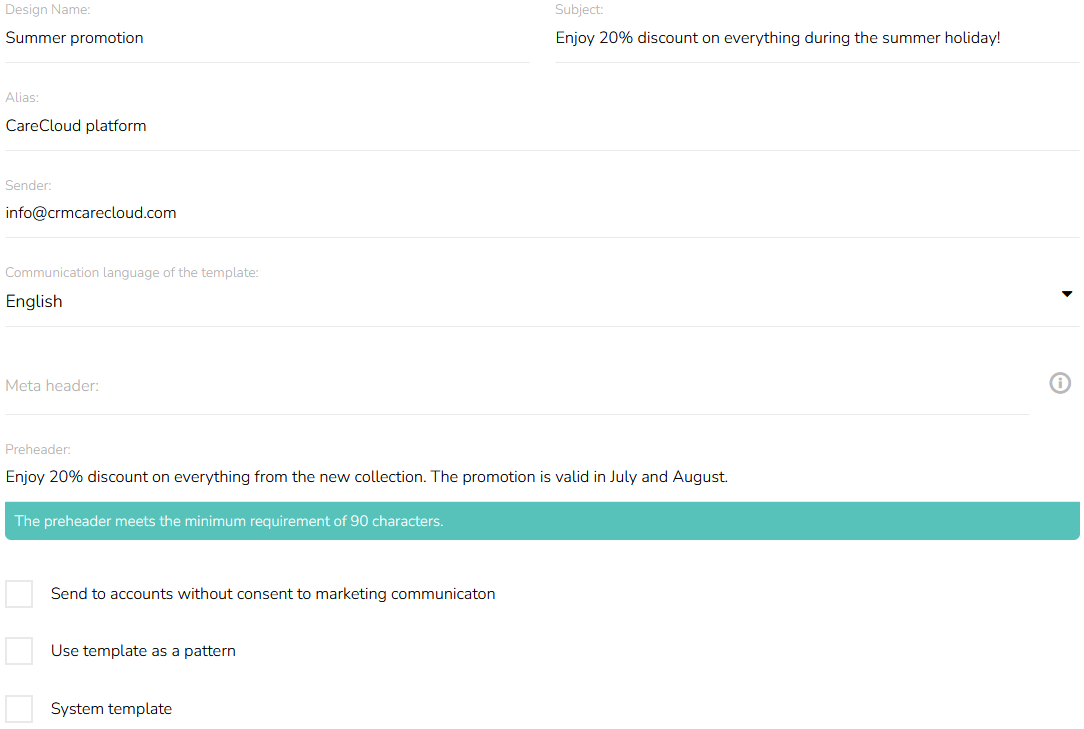Click the Meta header info icon
Viewport: 1084px width, 729px height.
click(1060, 383)
